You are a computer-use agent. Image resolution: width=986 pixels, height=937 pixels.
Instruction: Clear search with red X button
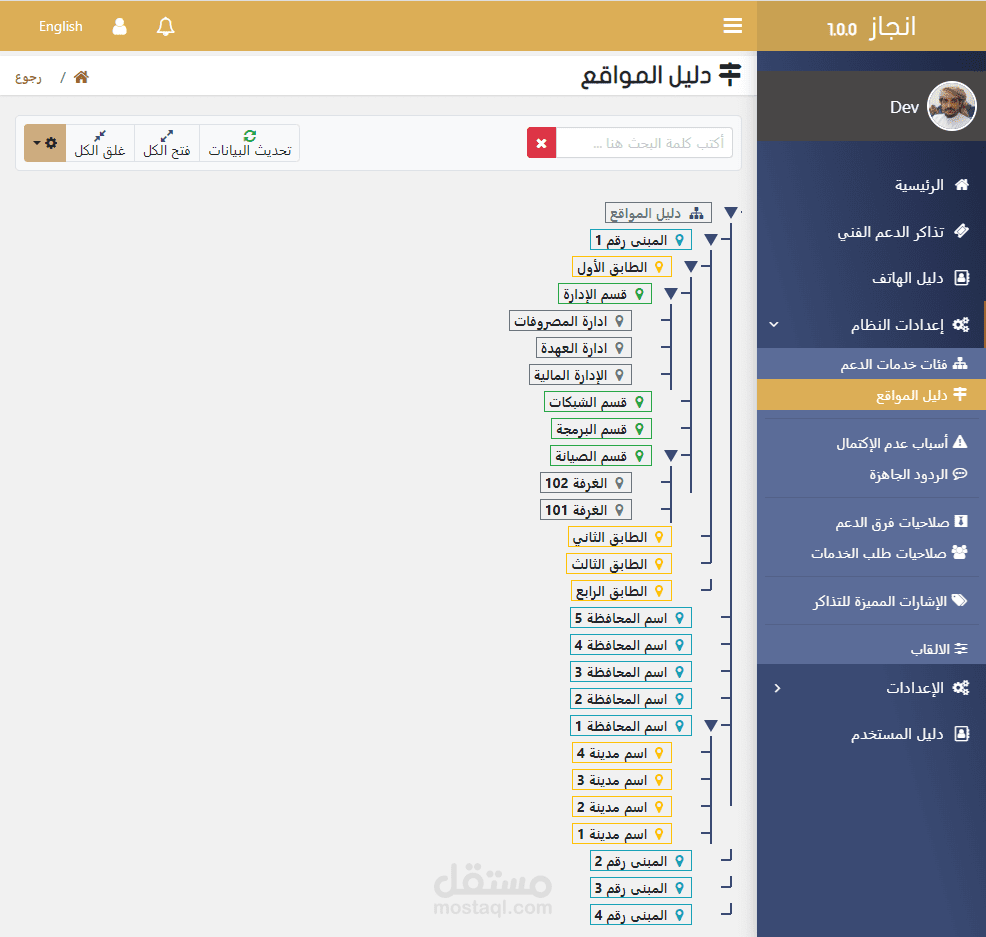click(x=541, y=143)
